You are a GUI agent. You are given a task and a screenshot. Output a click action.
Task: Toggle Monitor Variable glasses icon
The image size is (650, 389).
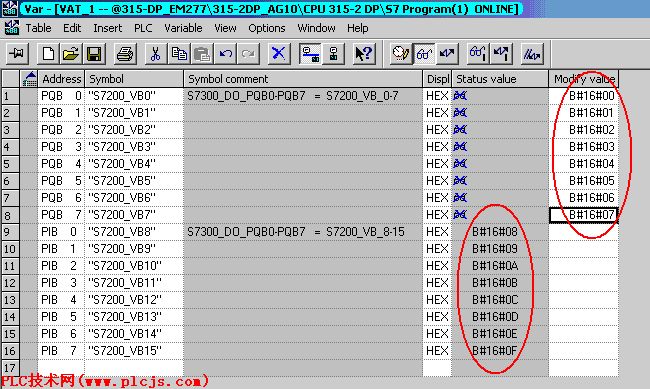pos(424,53)
